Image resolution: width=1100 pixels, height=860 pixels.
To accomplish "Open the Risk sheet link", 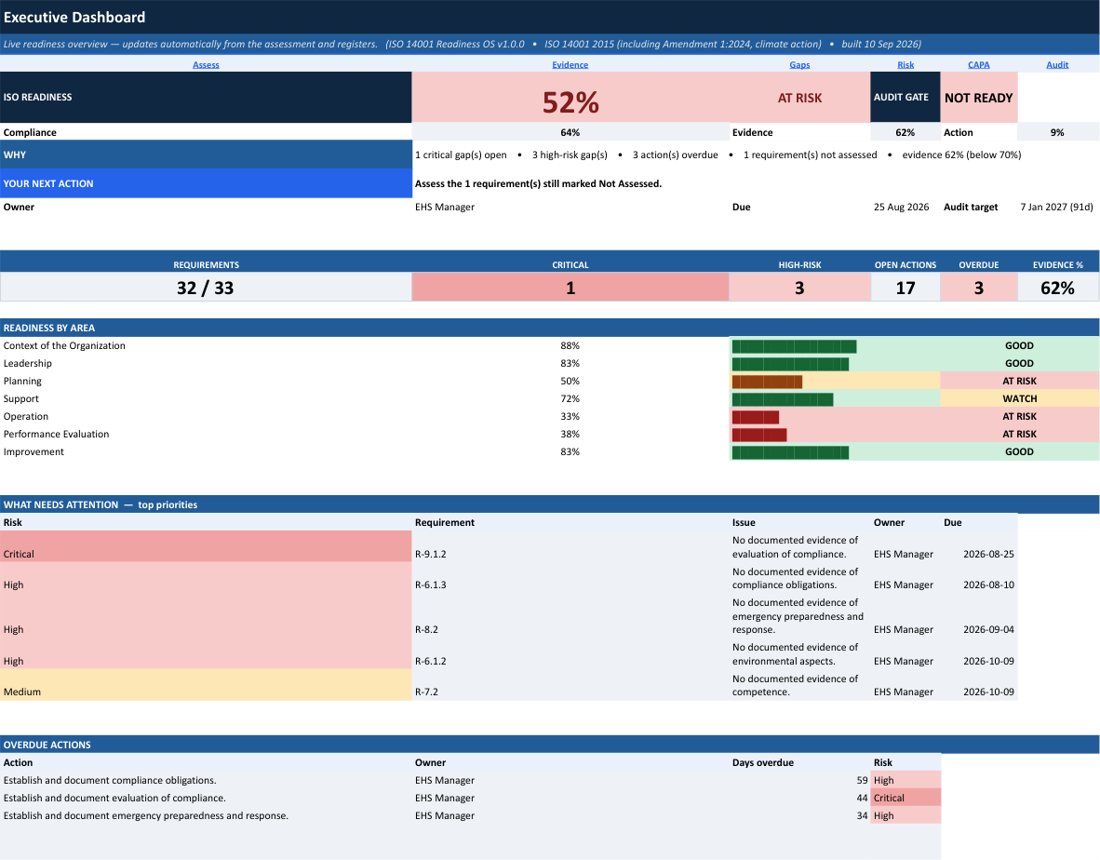I will click(x=905, y=65).
